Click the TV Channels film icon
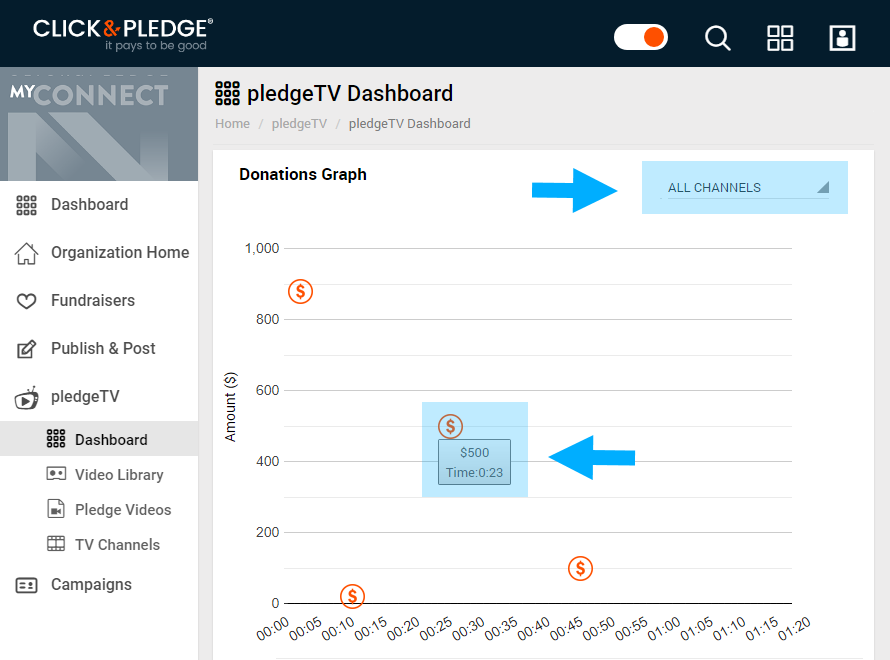 click(56, 544)
